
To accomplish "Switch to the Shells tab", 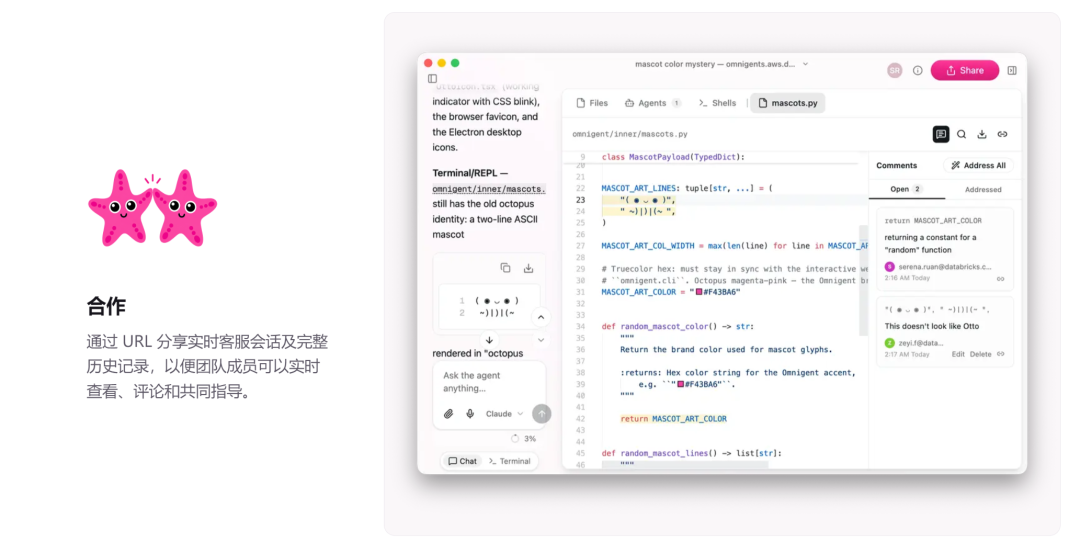I will [x=717, y=103].
